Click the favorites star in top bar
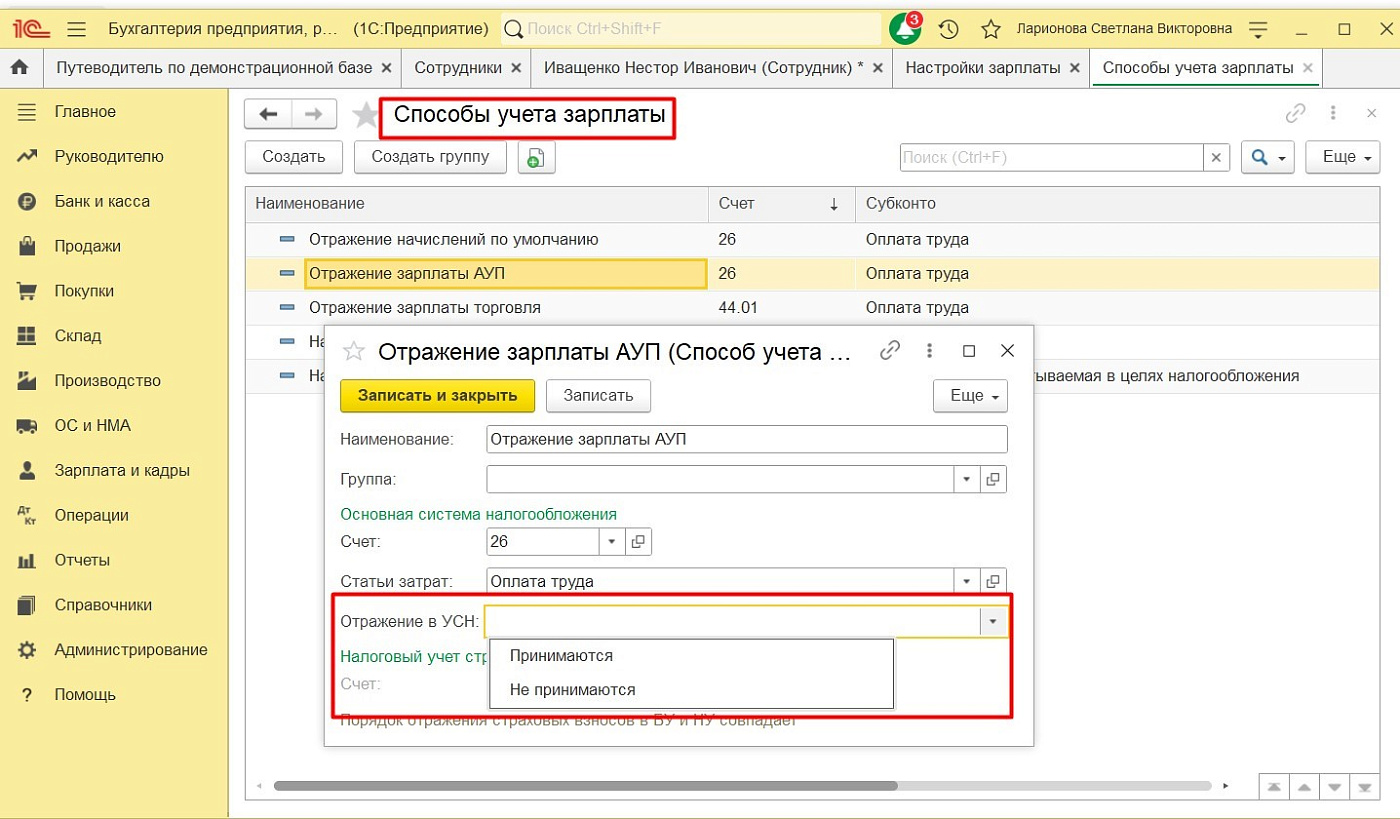 click(990, 29)
